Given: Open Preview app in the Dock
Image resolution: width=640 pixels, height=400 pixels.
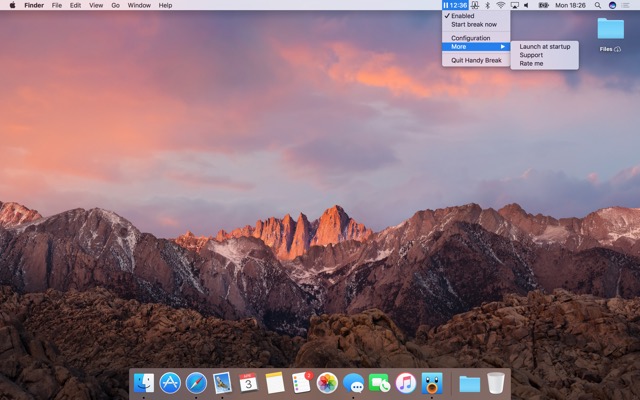Looking at the screenshot, I should pyautogui.click(x=222, y=383).
